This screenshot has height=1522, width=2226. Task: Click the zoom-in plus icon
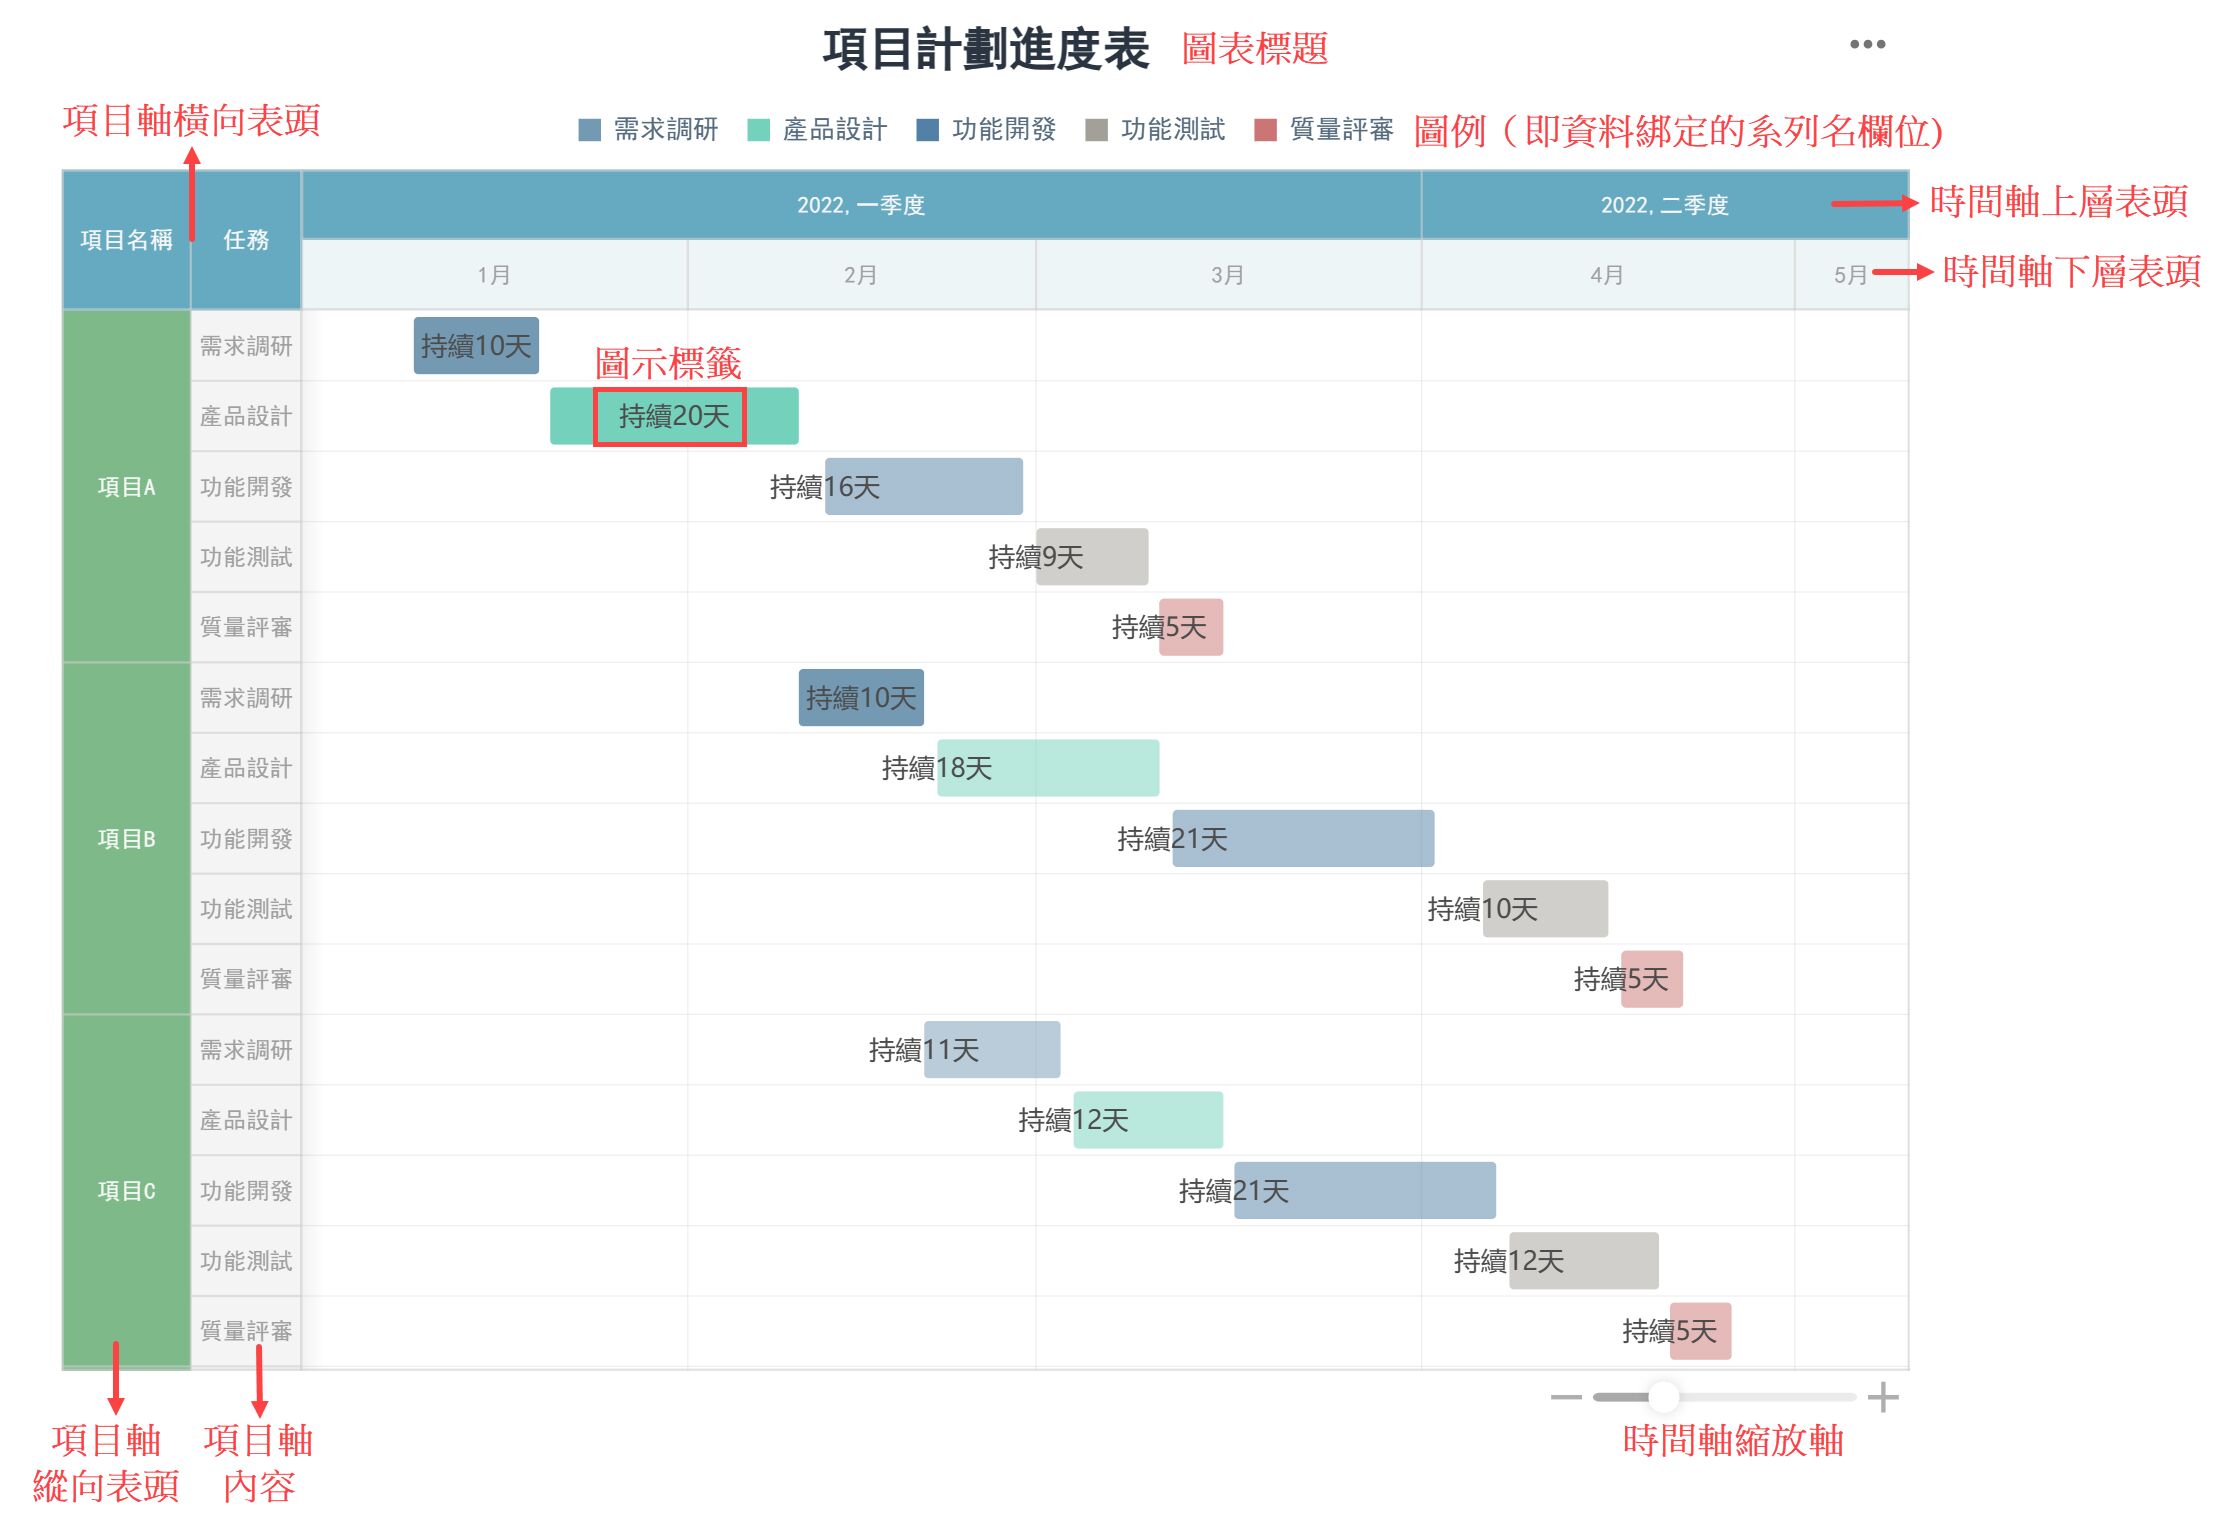[x=1882, y=1397]
